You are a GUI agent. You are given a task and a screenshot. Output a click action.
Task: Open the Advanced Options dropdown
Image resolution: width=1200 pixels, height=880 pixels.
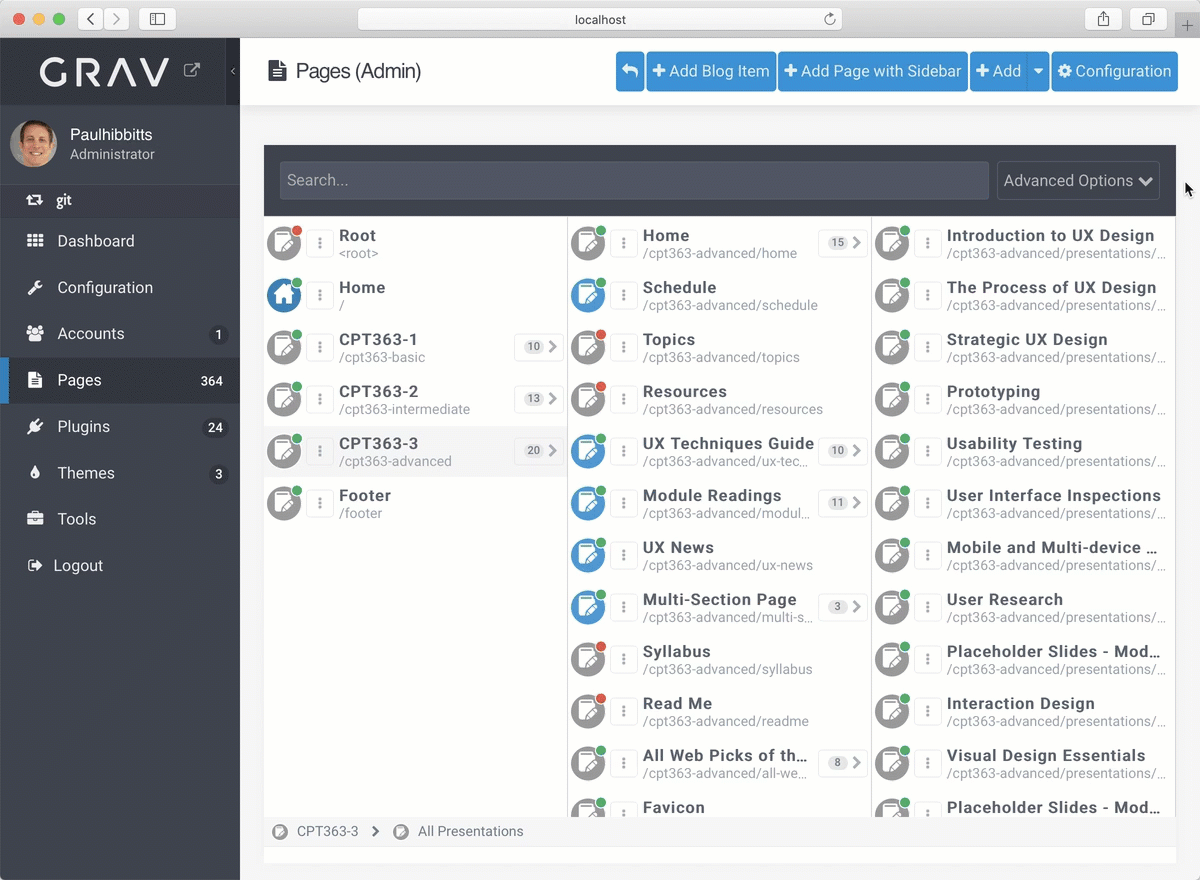tap(1078, 181)
